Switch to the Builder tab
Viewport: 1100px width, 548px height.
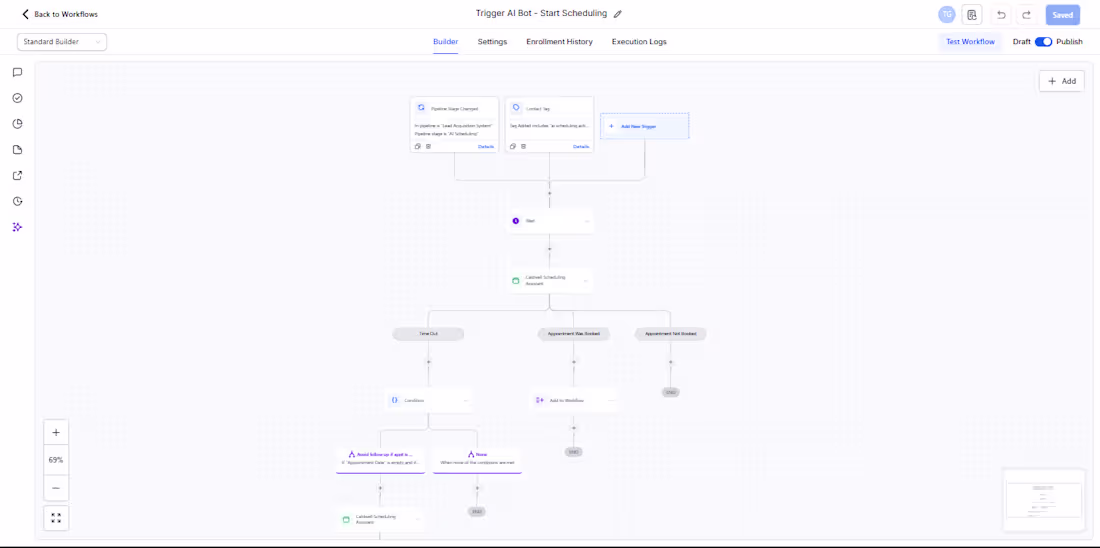pos(445,42)
